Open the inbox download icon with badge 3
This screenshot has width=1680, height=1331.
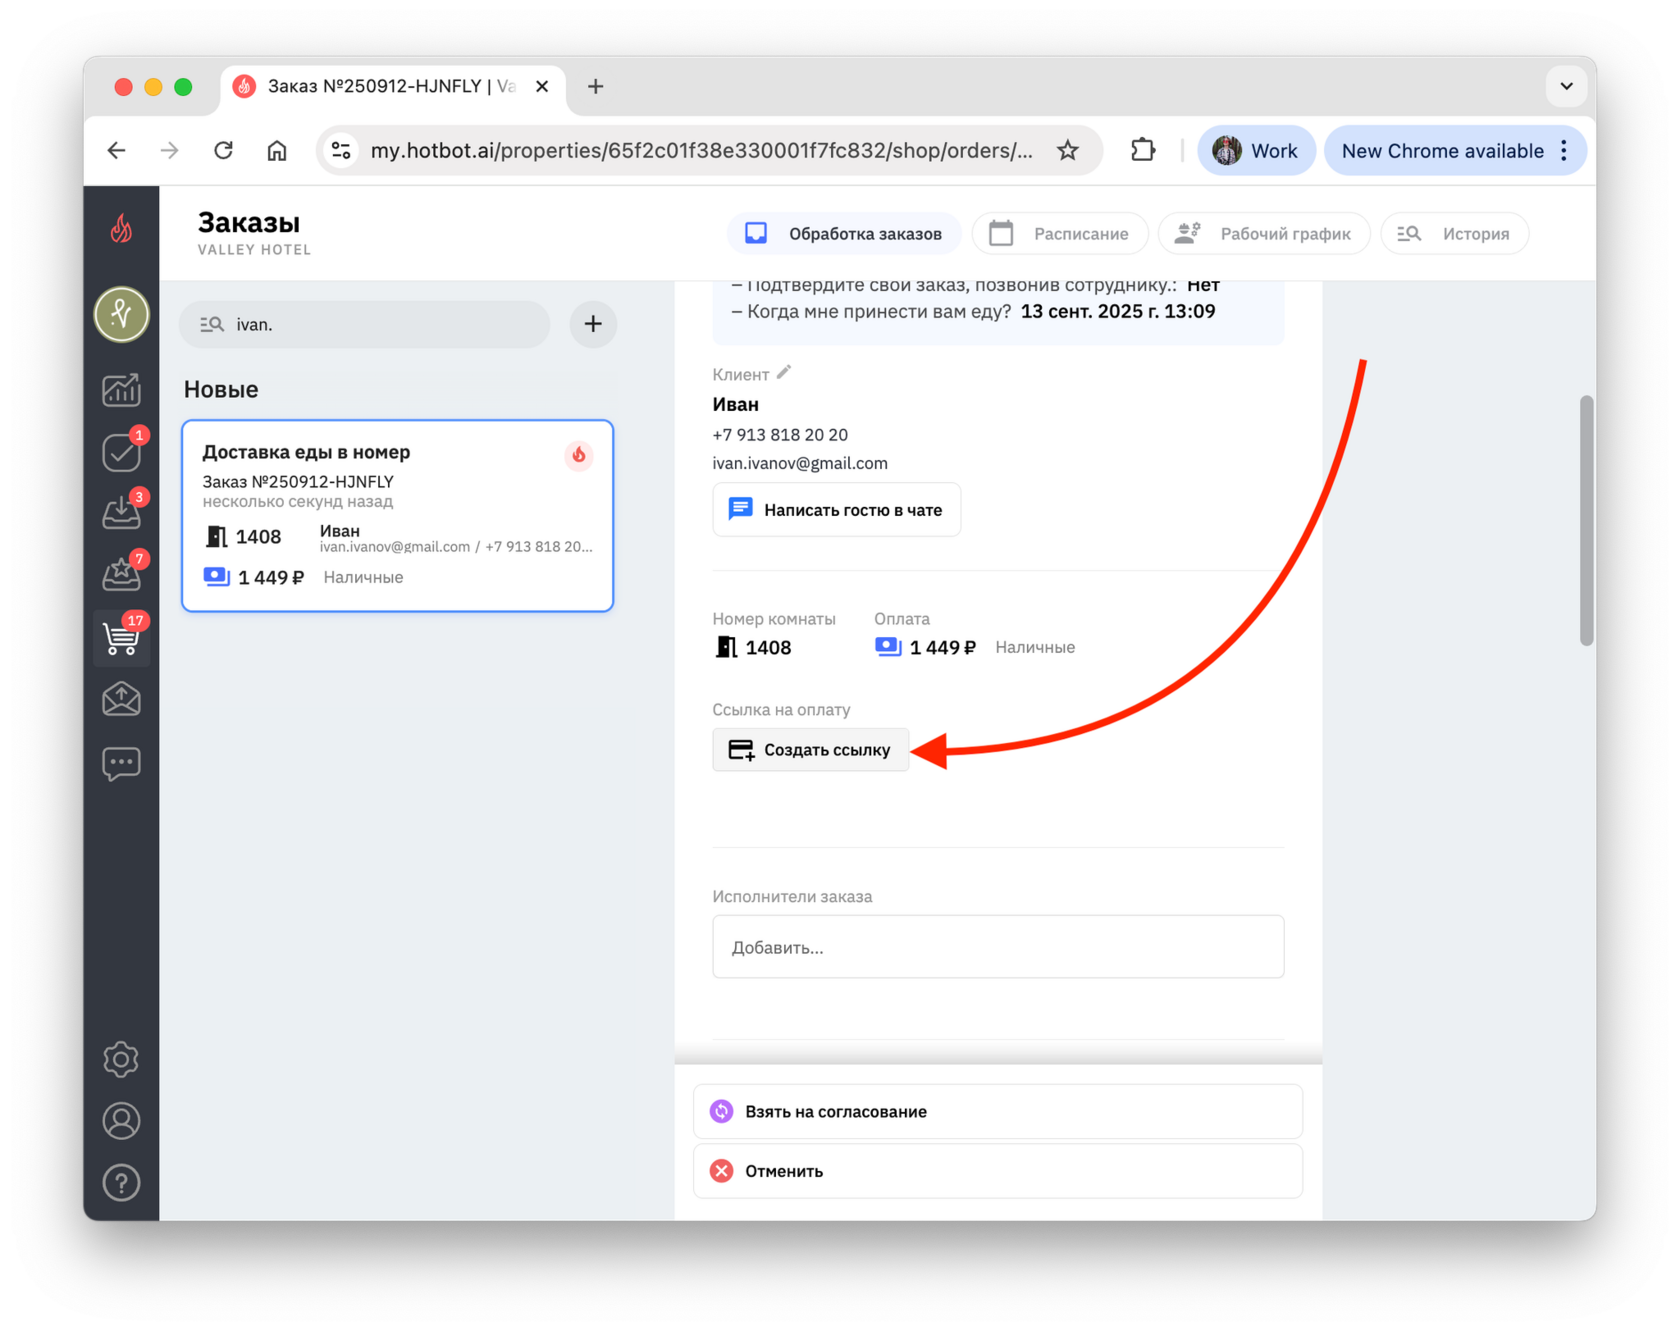click(x=121, y=512)
